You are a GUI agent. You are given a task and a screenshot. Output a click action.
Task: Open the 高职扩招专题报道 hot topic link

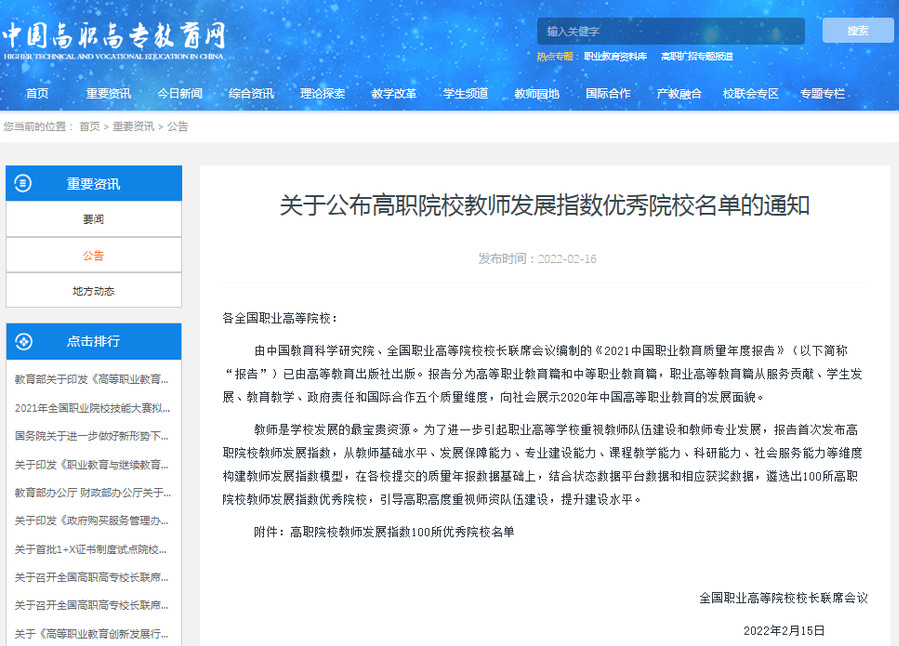coord(697,57)
